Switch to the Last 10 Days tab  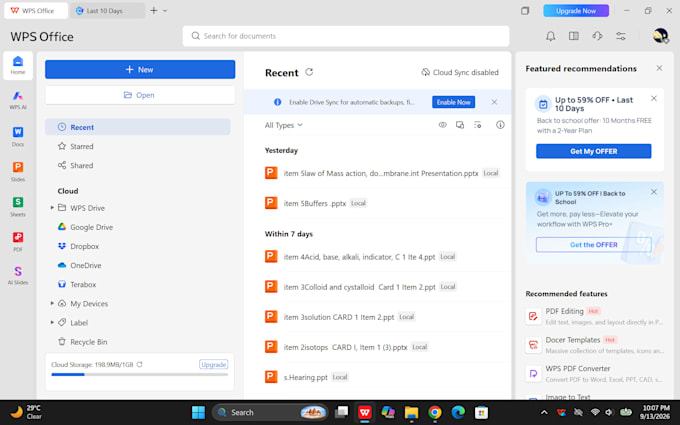(108, 11)
